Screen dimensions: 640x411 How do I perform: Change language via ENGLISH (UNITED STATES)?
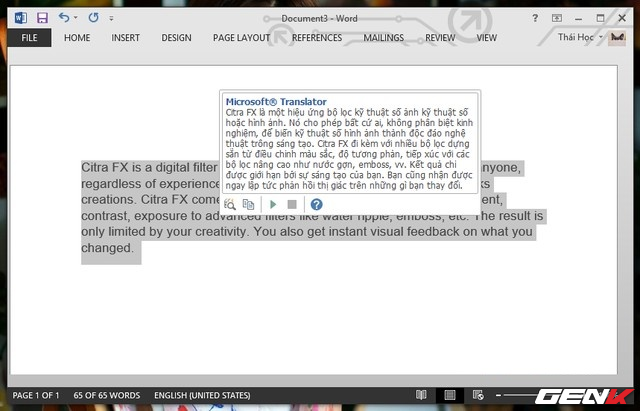point(202,395)
